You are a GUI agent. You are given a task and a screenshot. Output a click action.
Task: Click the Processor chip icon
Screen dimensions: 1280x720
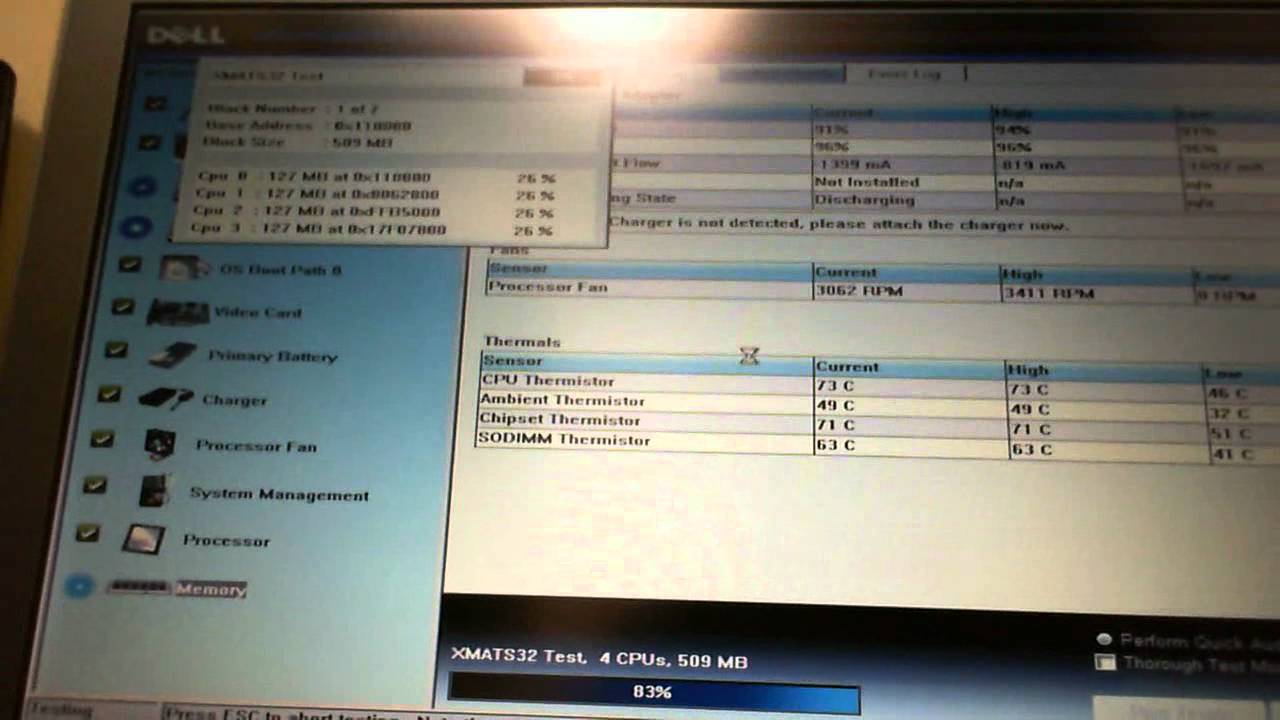coord(143,540)
